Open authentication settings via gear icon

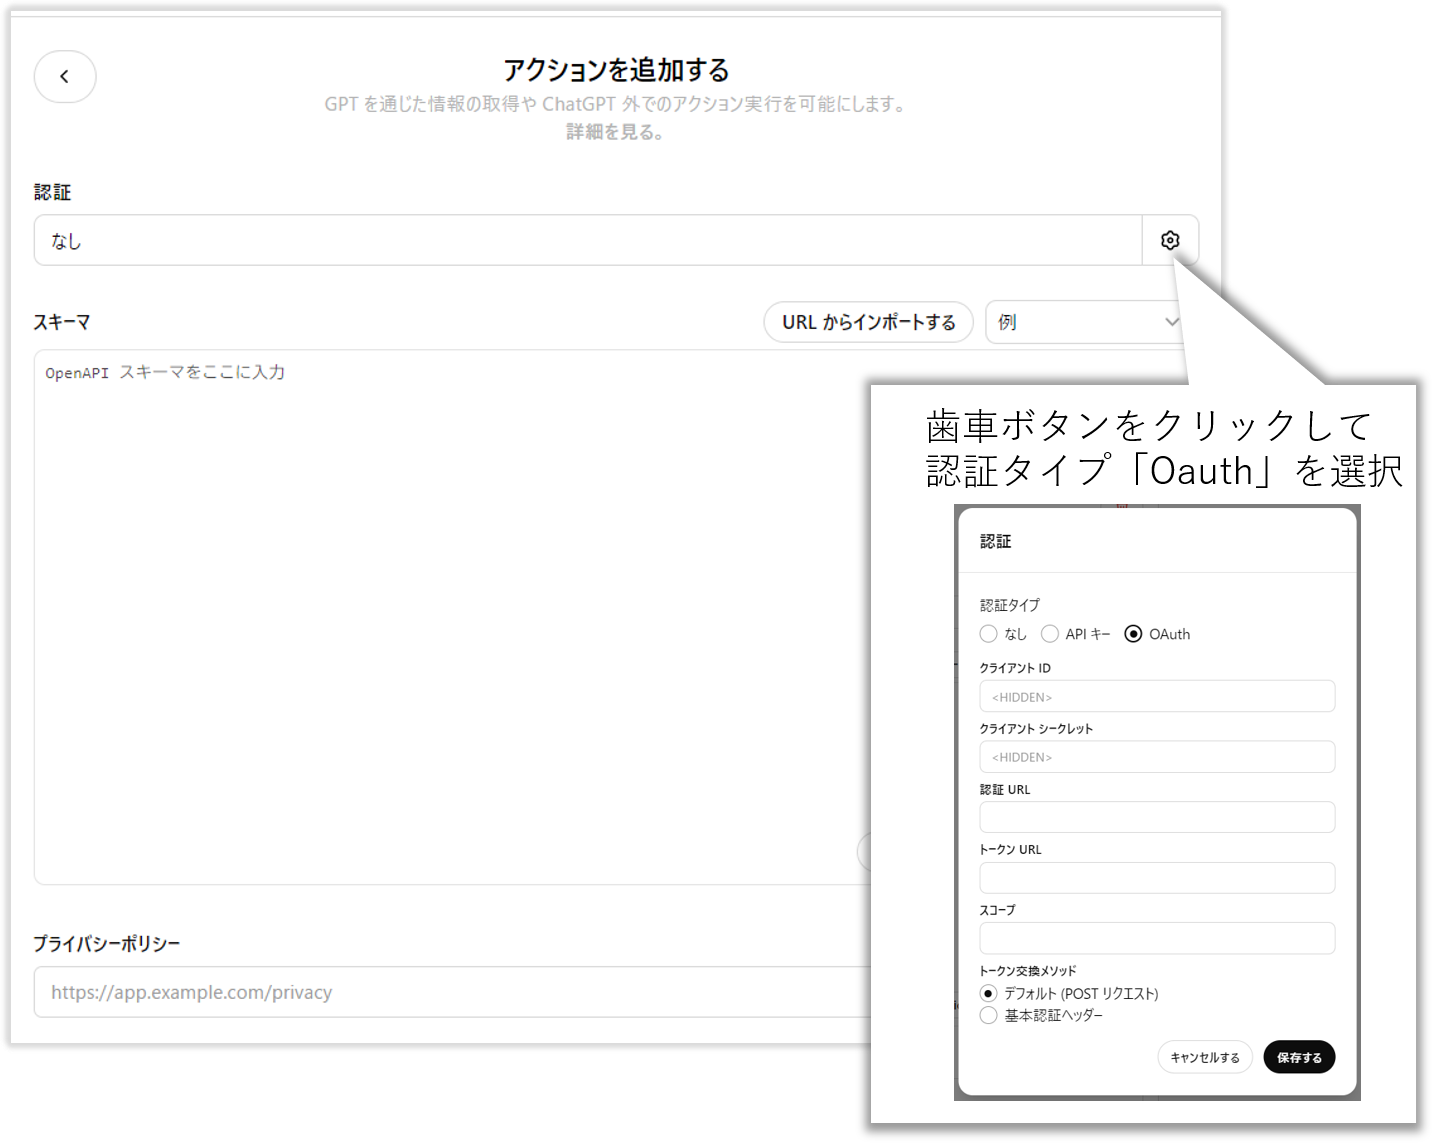(x=1170, y=240)
